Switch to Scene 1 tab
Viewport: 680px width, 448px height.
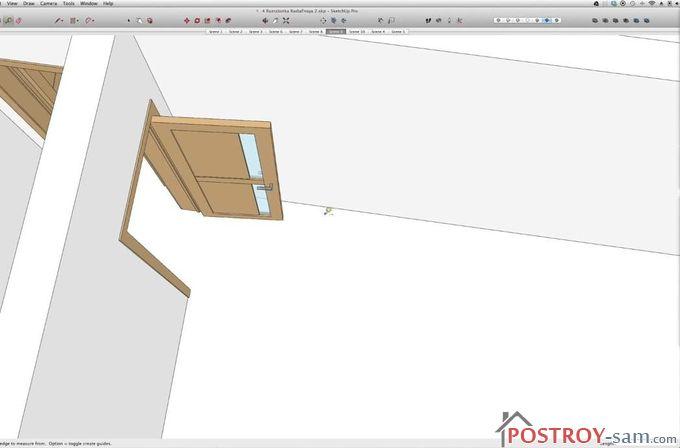[215, 32]
